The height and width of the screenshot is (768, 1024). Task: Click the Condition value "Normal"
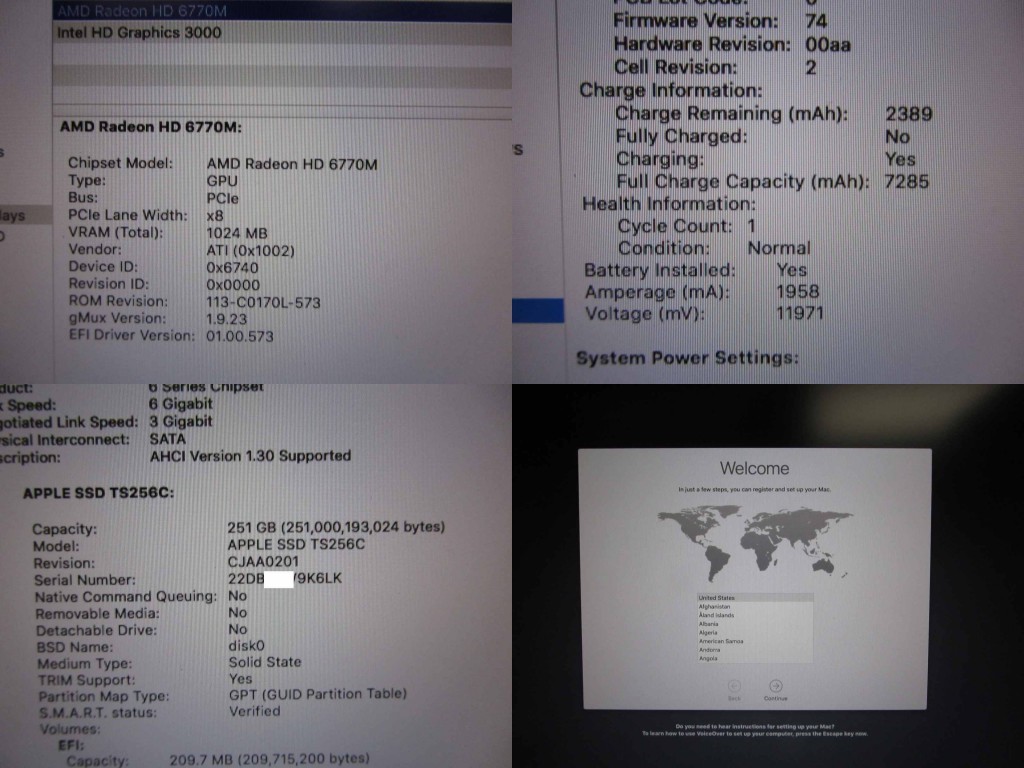point(779,248)
